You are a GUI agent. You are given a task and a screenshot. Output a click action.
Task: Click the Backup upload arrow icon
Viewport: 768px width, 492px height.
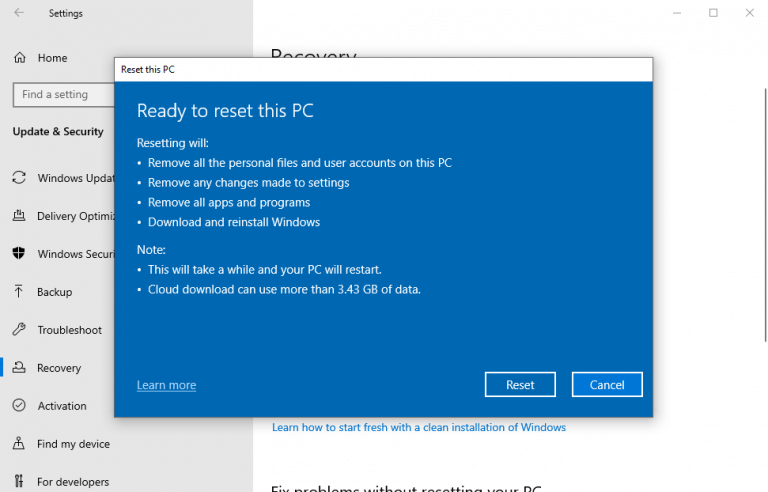pos(19,292)
